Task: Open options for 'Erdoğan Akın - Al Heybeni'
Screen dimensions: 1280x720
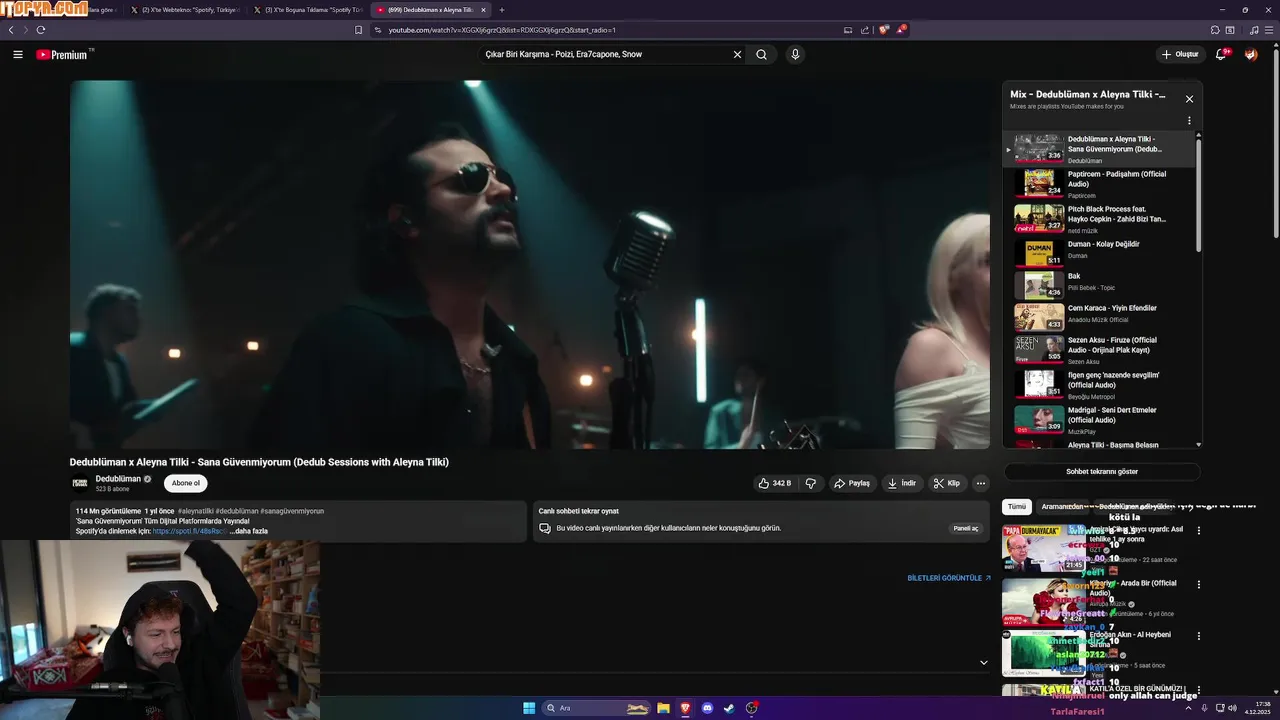Action: (x=1199, y=635)
